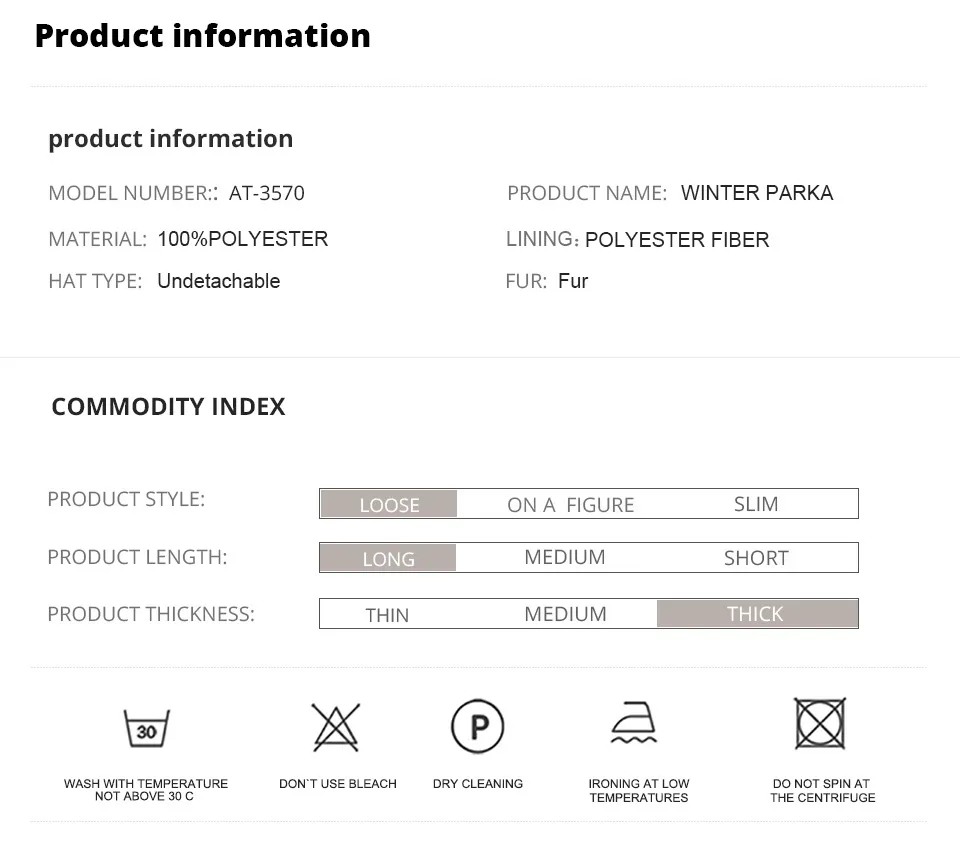960x859 pixels.
Task: Click the model number AT-3570 text
Action: point(266,193)
